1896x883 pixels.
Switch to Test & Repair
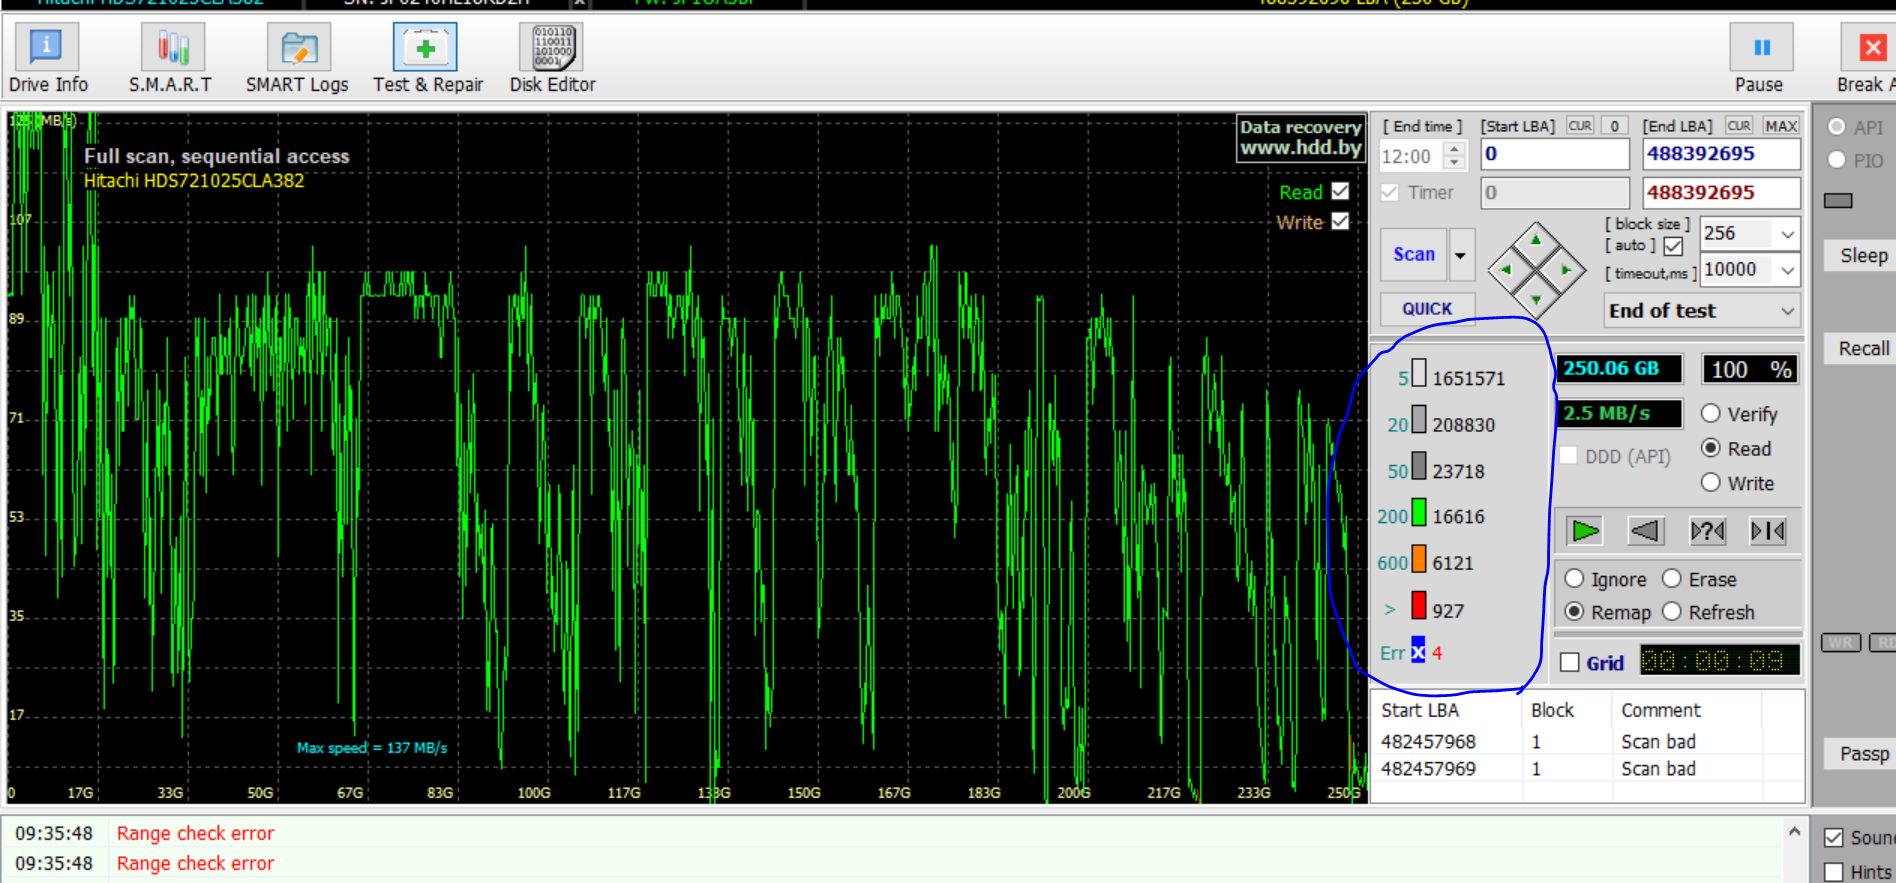click(427, 60)
